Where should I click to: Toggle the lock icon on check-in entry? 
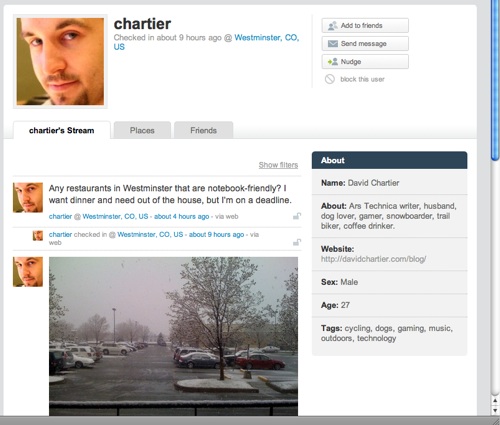pos(296,242)
